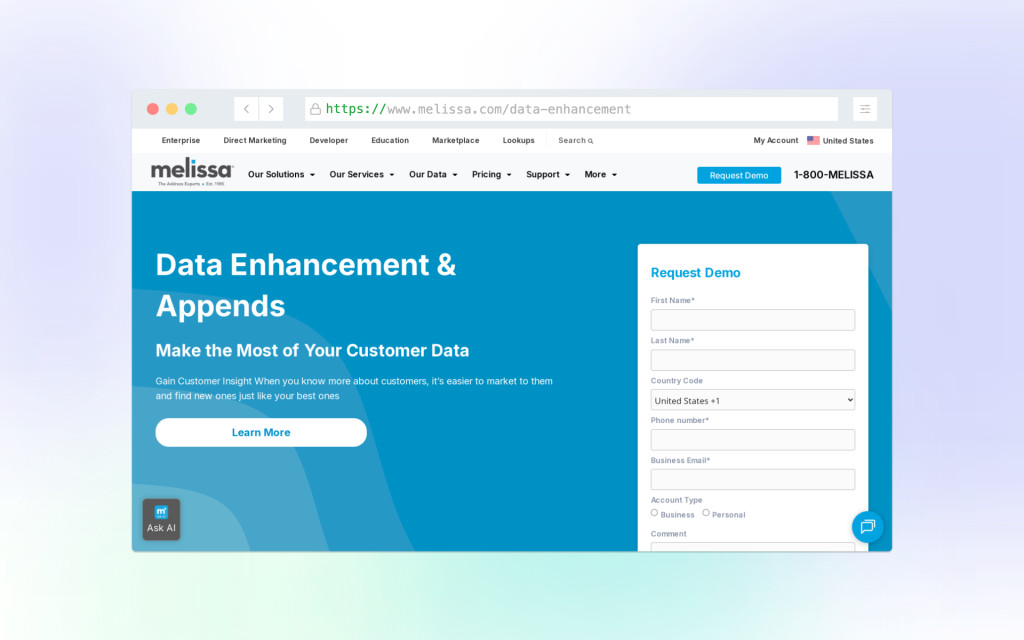Screen dimensions: 1024x640
Task: Click the United States flag icon
Action: pos(813,140)
